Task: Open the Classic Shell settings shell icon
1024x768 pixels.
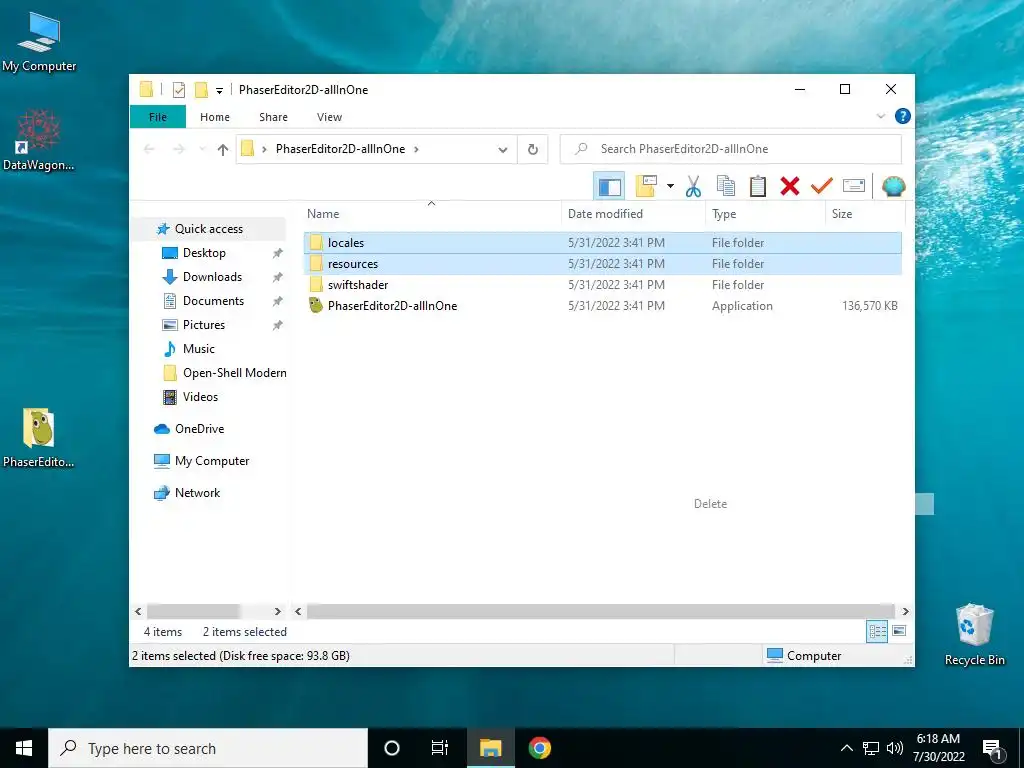Action: 893,186
